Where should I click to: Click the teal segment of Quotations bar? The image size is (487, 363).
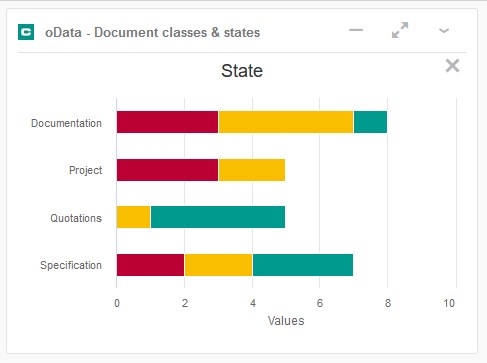coord(218,217)
